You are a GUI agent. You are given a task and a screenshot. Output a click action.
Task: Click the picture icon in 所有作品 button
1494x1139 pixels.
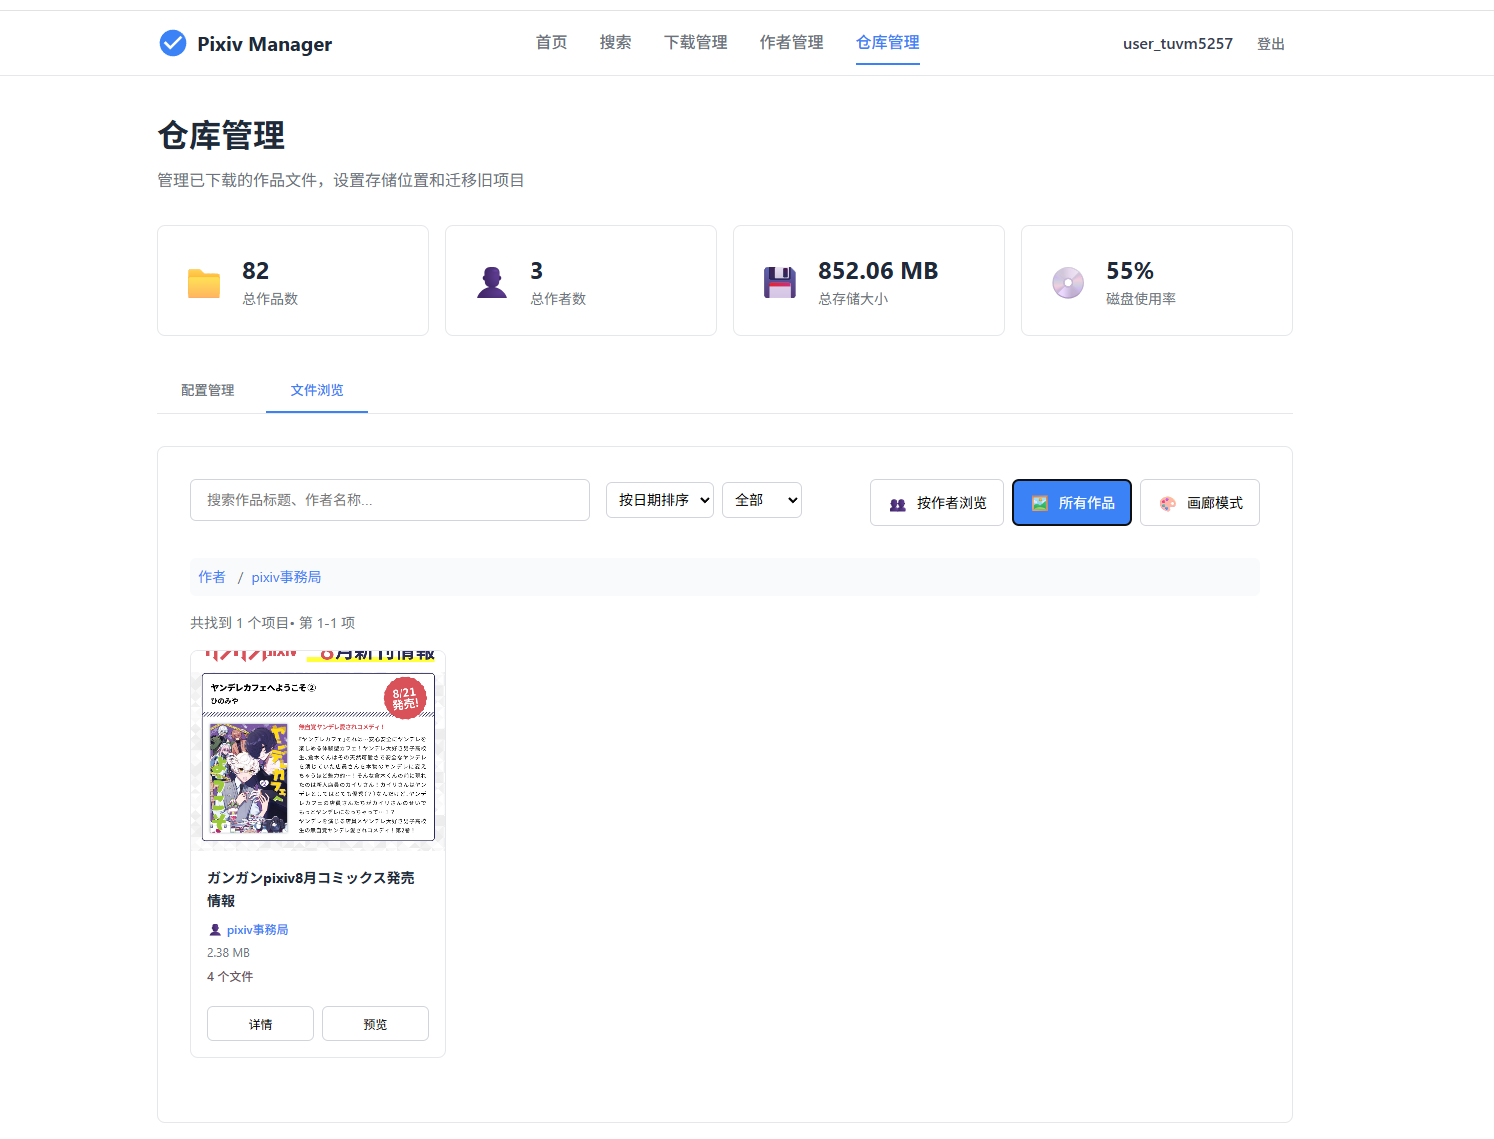tap(1040, 503)
